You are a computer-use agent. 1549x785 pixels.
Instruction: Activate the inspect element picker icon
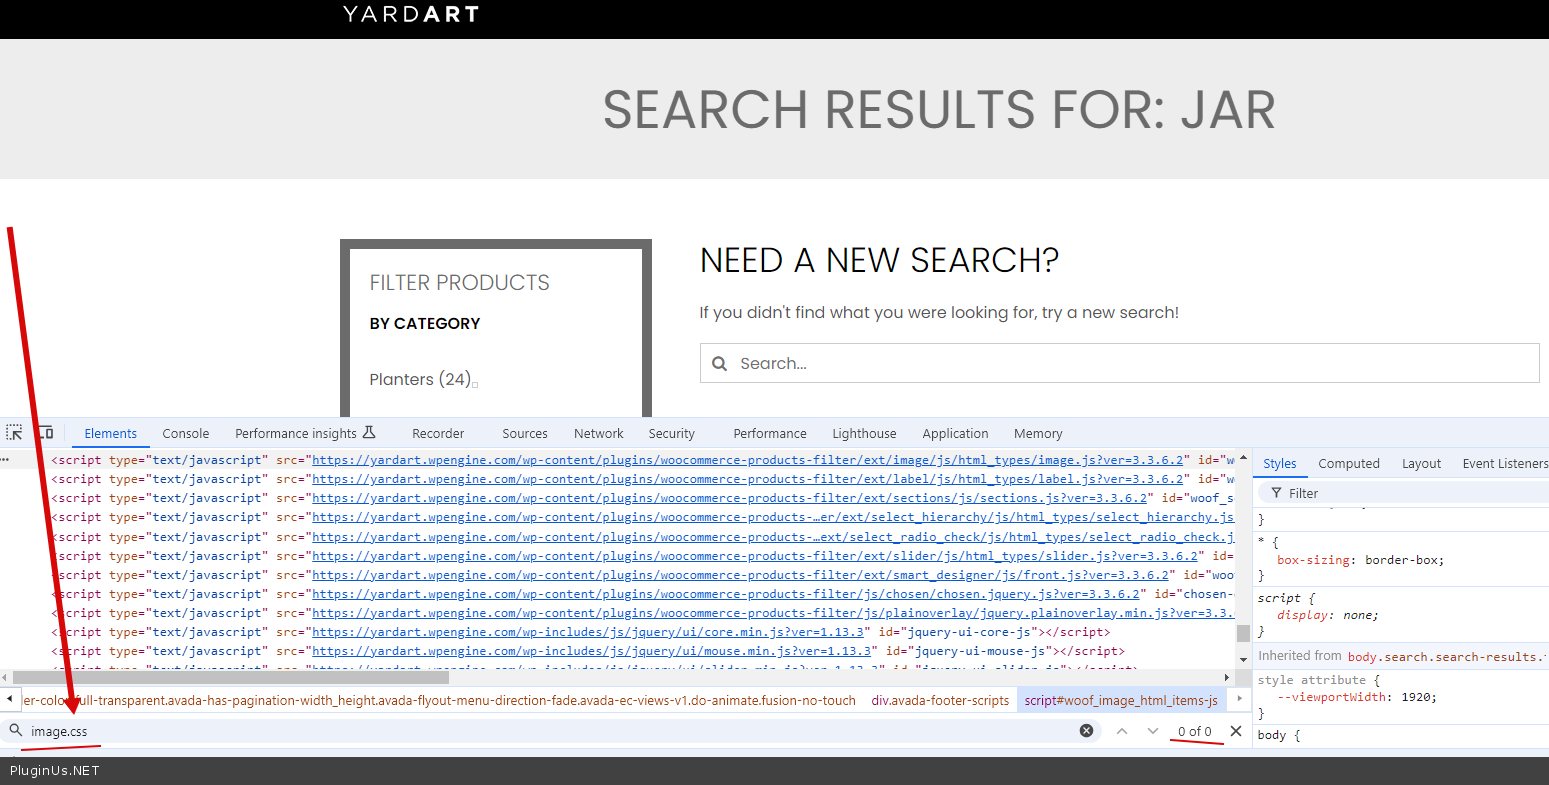pos(14,433)
